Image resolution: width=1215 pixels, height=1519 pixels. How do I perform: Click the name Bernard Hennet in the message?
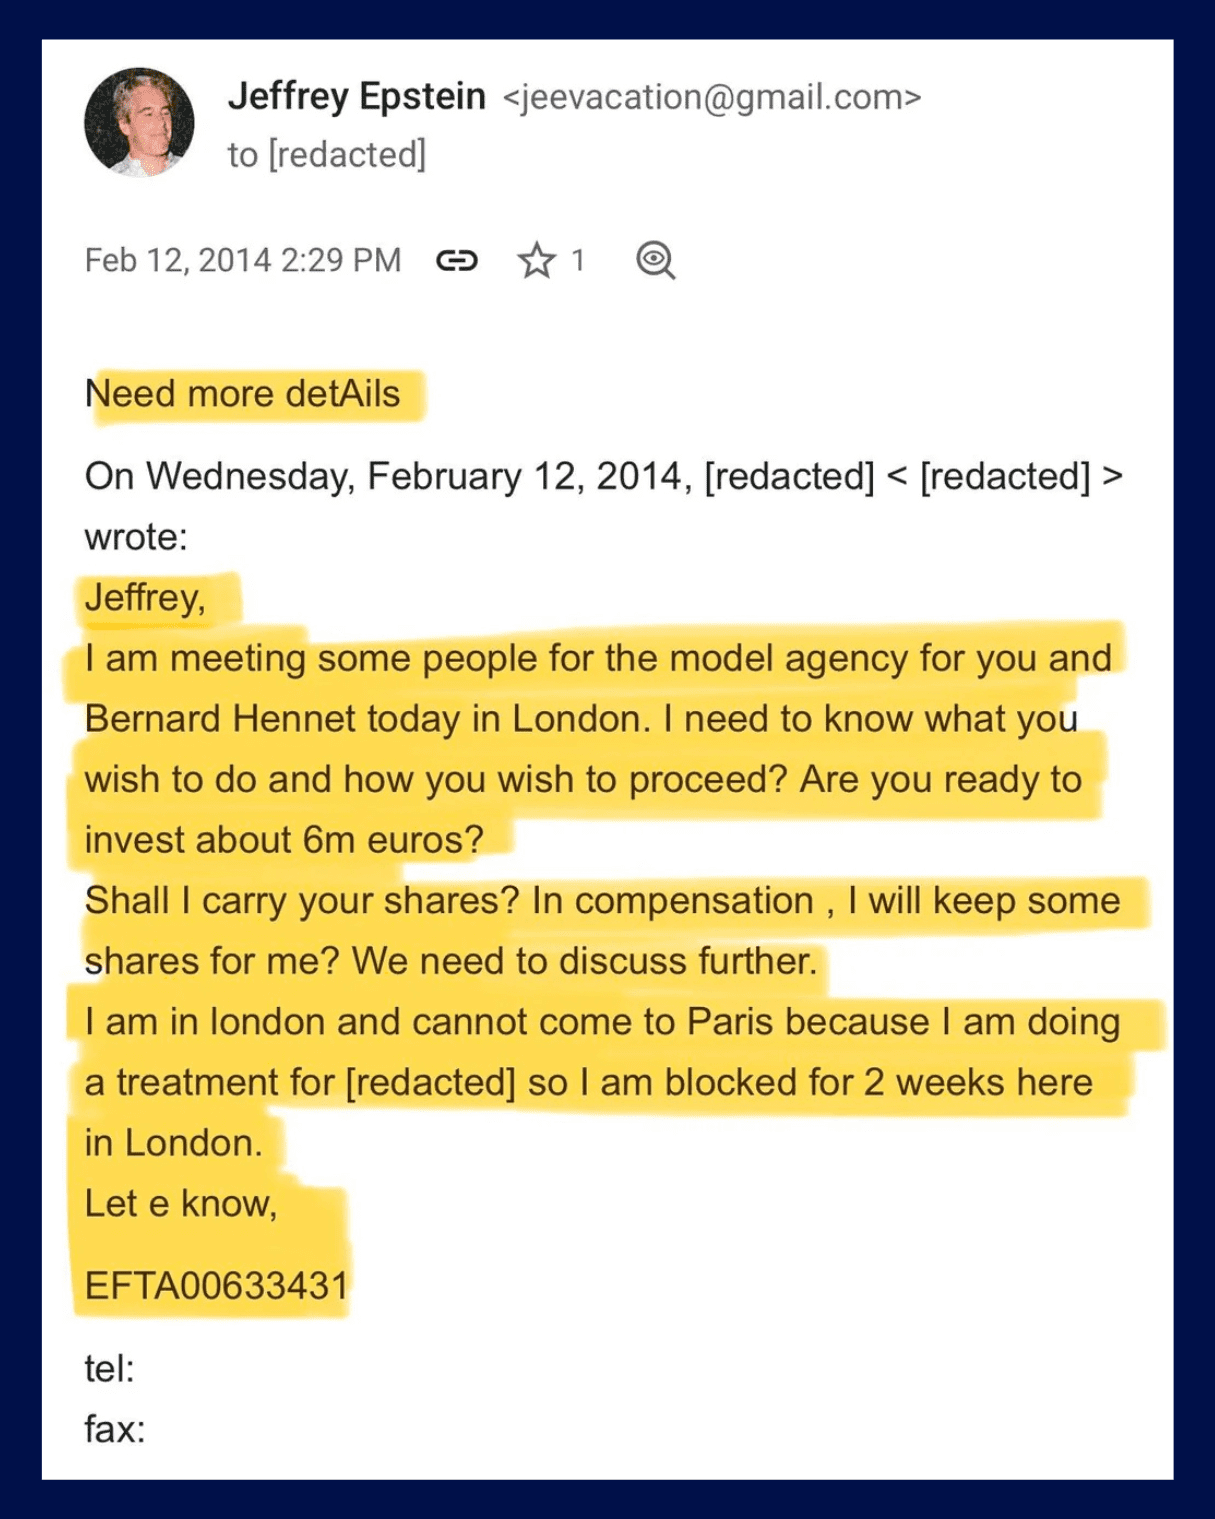(220, 719)
